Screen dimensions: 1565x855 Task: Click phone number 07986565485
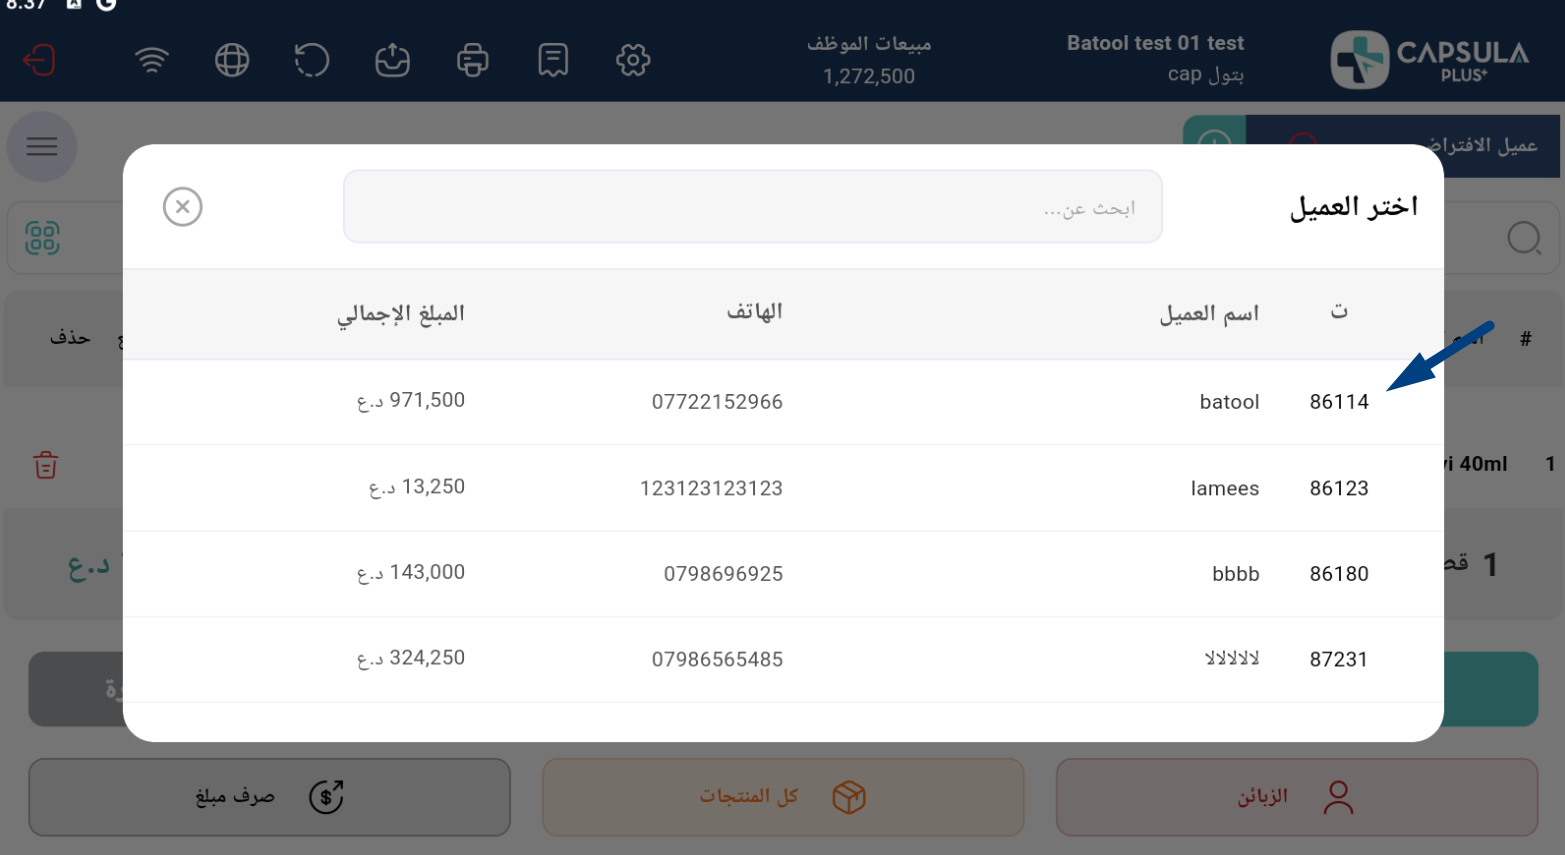[x=717, y=660]
